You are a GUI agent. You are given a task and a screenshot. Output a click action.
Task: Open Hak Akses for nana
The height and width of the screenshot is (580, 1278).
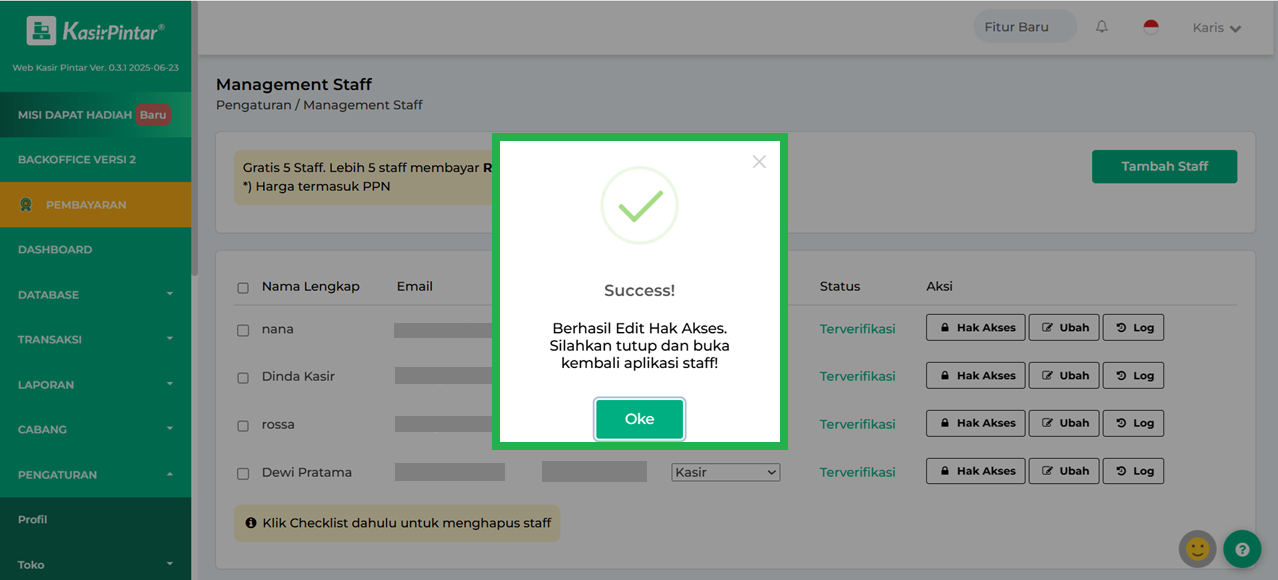point(975,328)
